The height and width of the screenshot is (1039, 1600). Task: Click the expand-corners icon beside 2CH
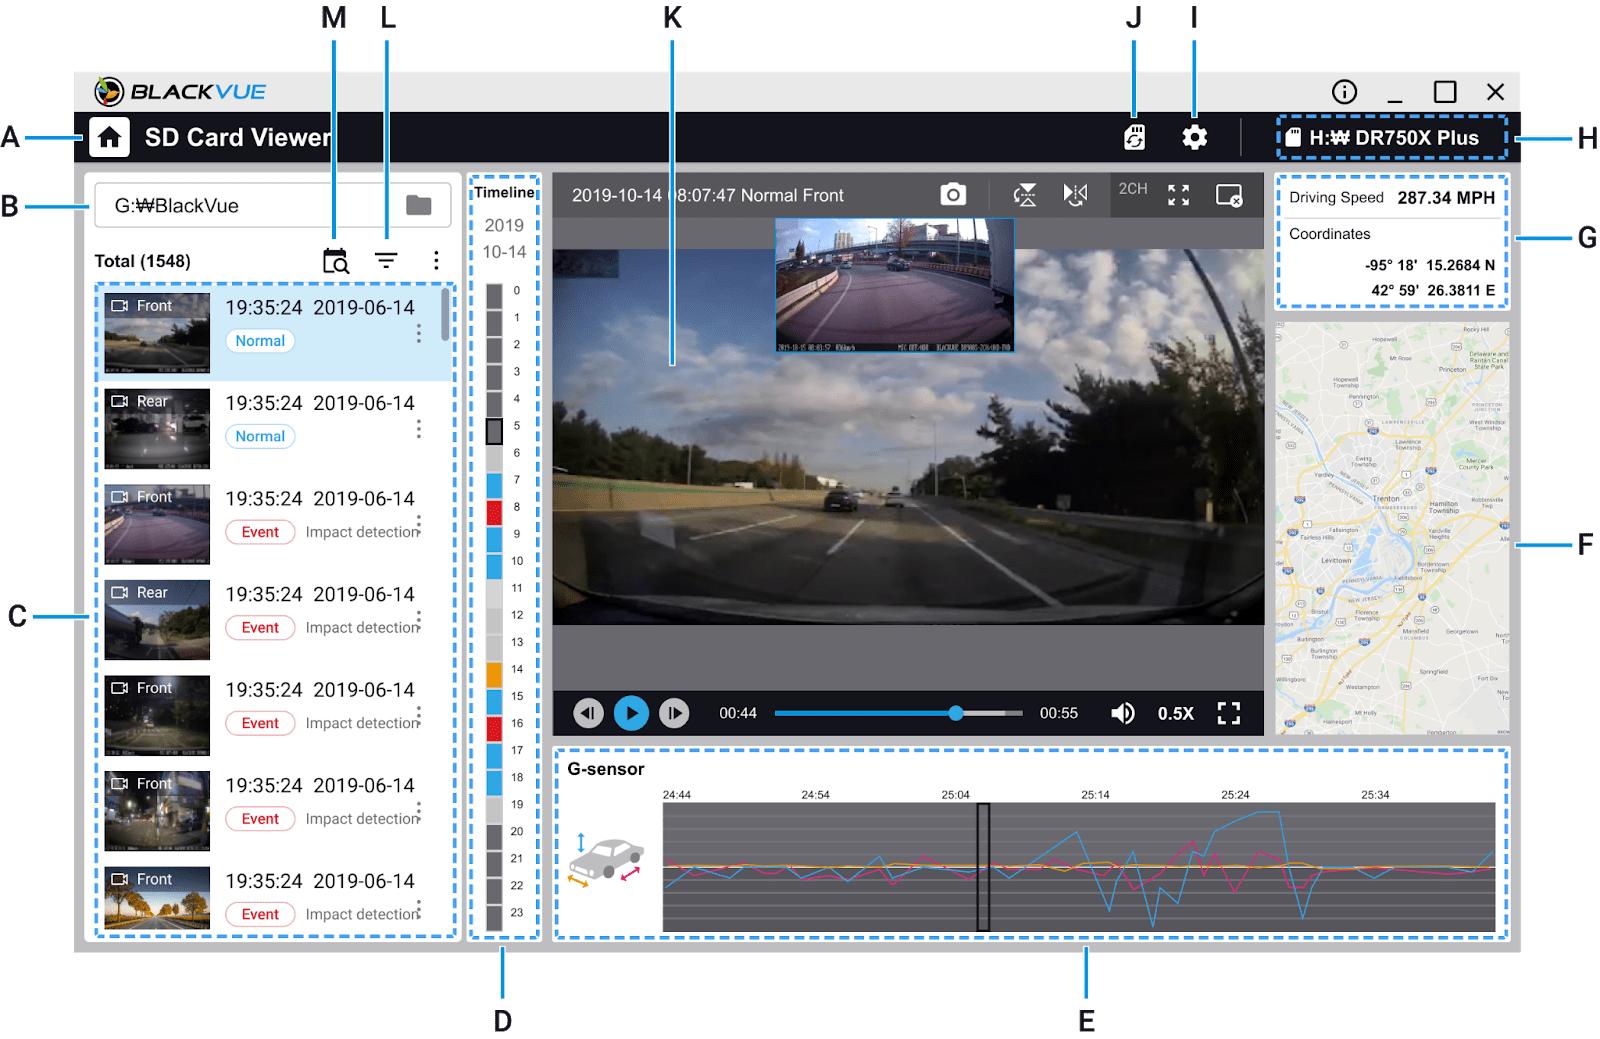1179,195
